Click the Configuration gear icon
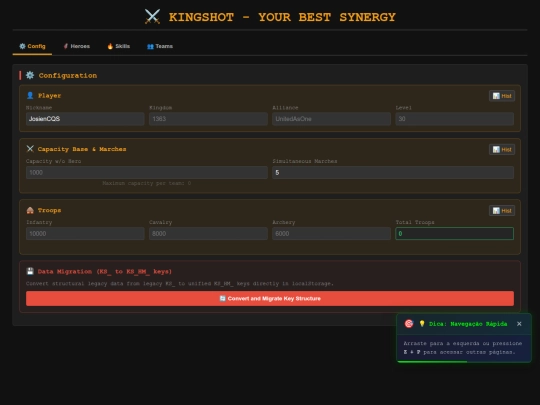 click(30, 75)
